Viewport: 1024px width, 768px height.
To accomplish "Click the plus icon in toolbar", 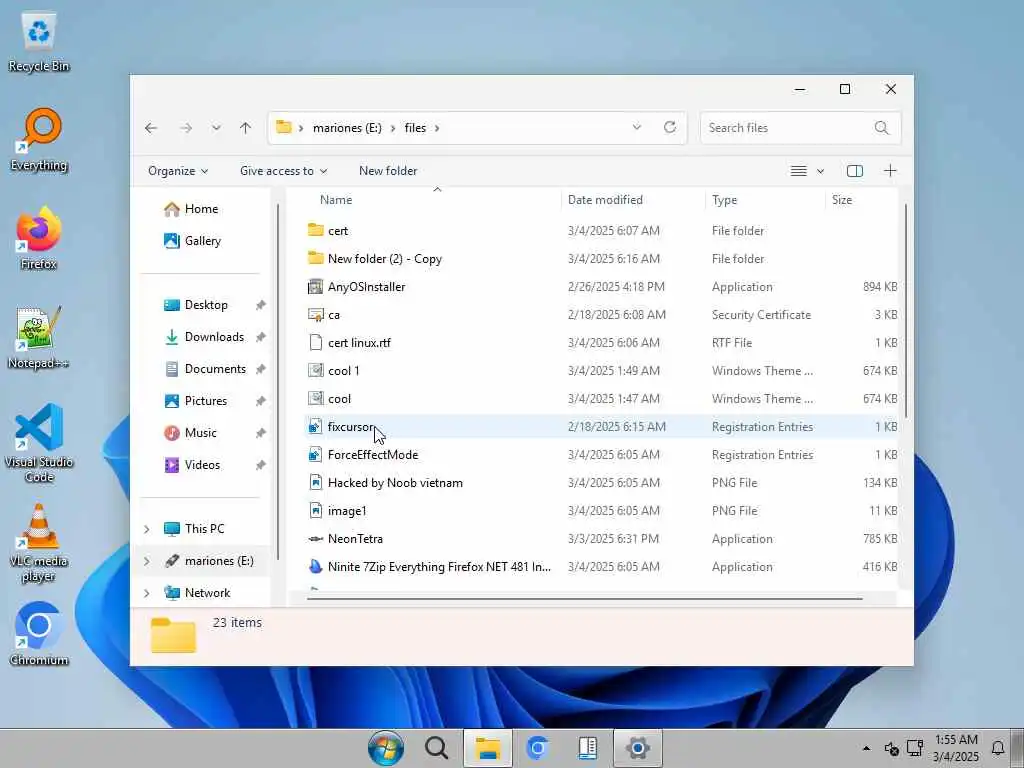I will point(890,171).
